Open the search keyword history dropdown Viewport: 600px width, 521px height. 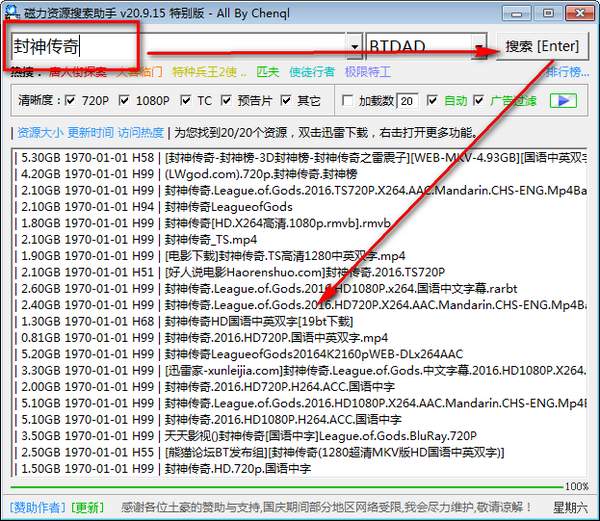[355, 46]
